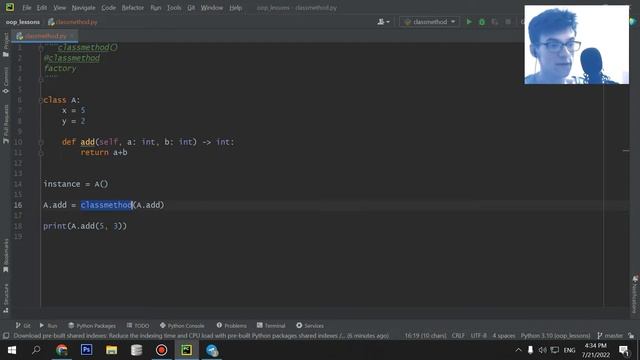The image size is (640, 360).
Task: Change the 4 spaces indent setting
Action: (x=504, y=336)
